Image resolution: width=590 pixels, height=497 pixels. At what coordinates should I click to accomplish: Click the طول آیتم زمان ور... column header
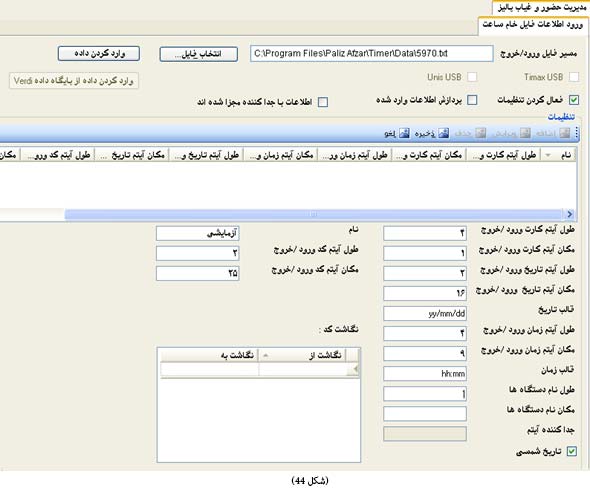pos(355,155)
